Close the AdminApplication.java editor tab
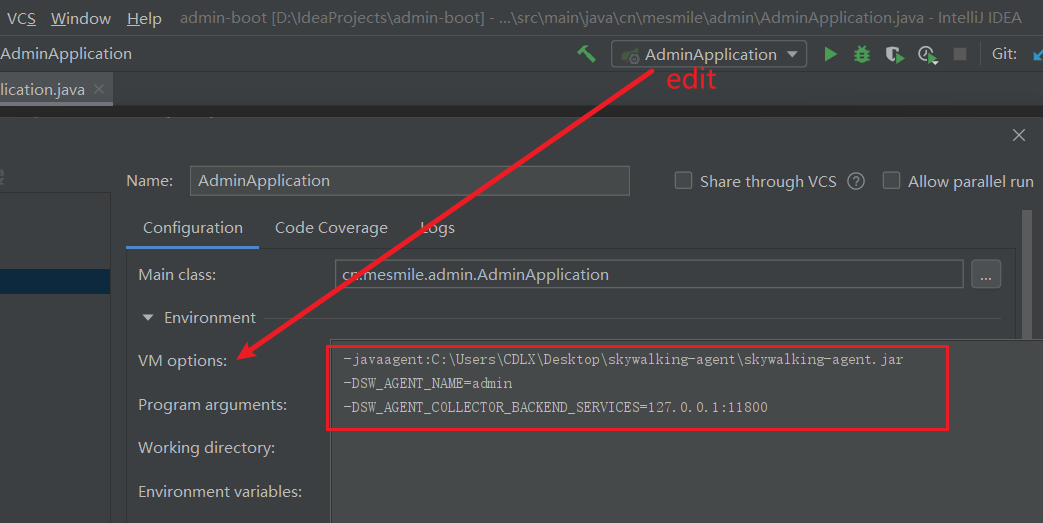Image resolution: width=1043 pixels, height=523 pixels. (x=99, y=89)
